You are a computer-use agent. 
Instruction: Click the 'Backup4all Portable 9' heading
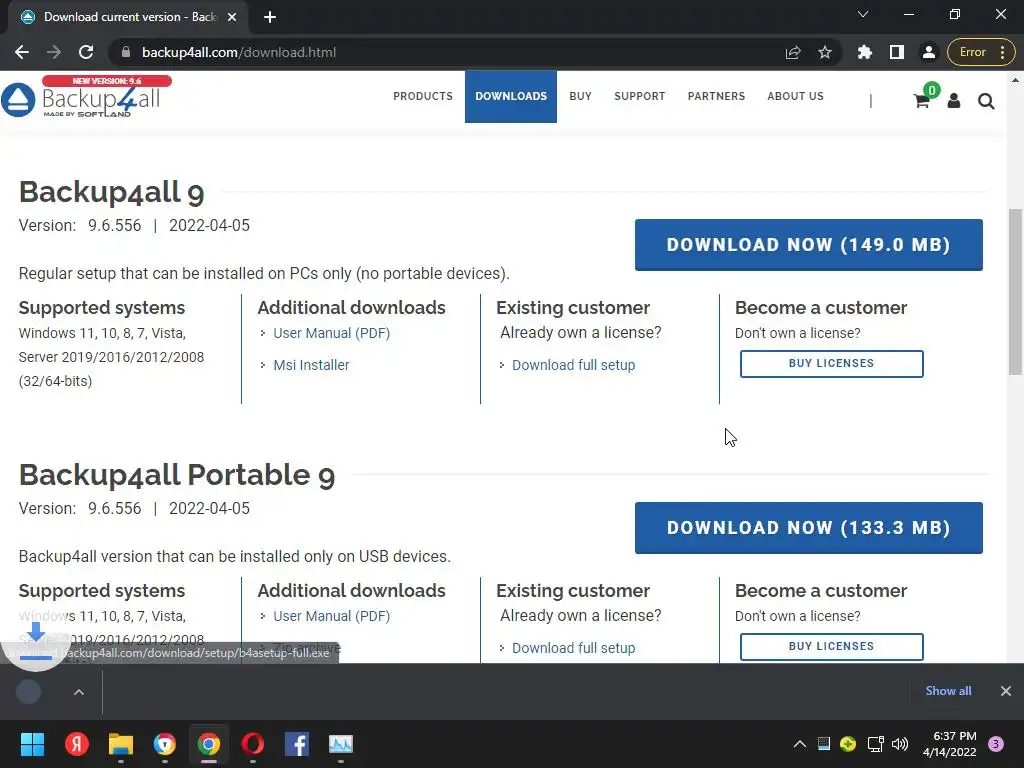pyautogui.click(x=177, y=475)
